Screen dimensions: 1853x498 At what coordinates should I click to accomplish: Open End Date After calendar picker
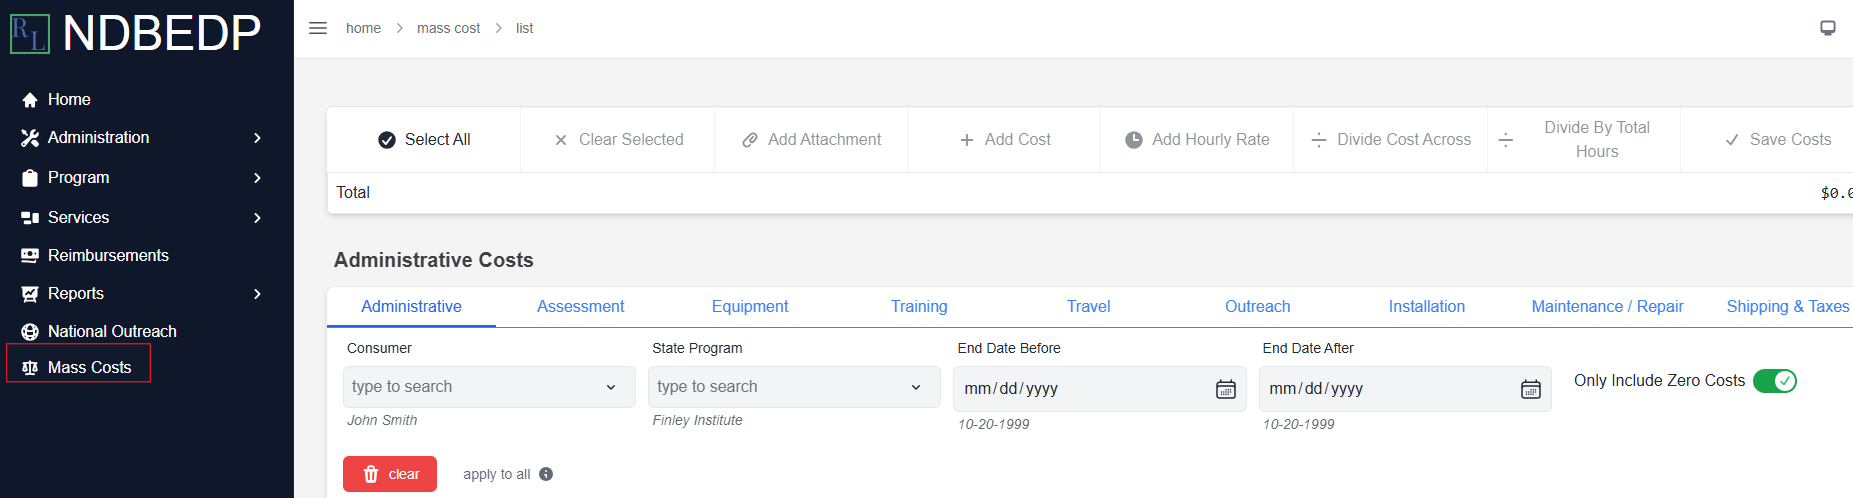pos(1530,389)
